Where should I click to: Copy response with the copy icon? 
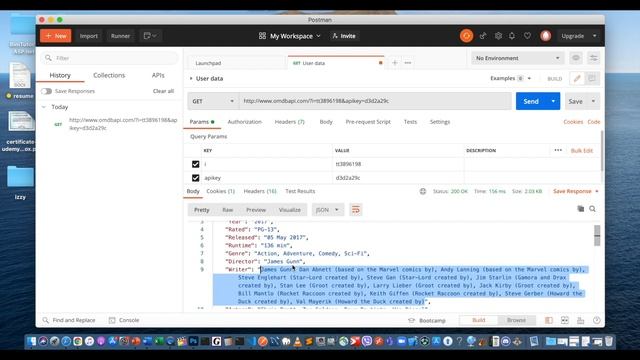[x=580, y=209]
